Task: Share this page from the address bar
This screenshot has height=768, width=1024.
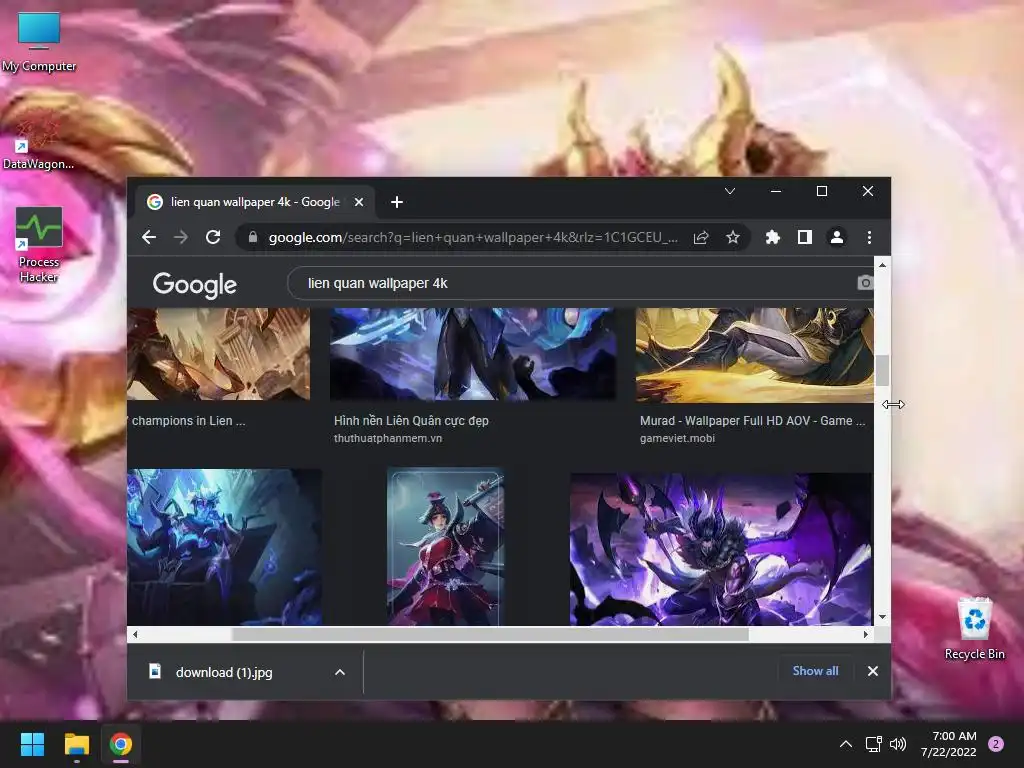Action: (x=701, y=237)
